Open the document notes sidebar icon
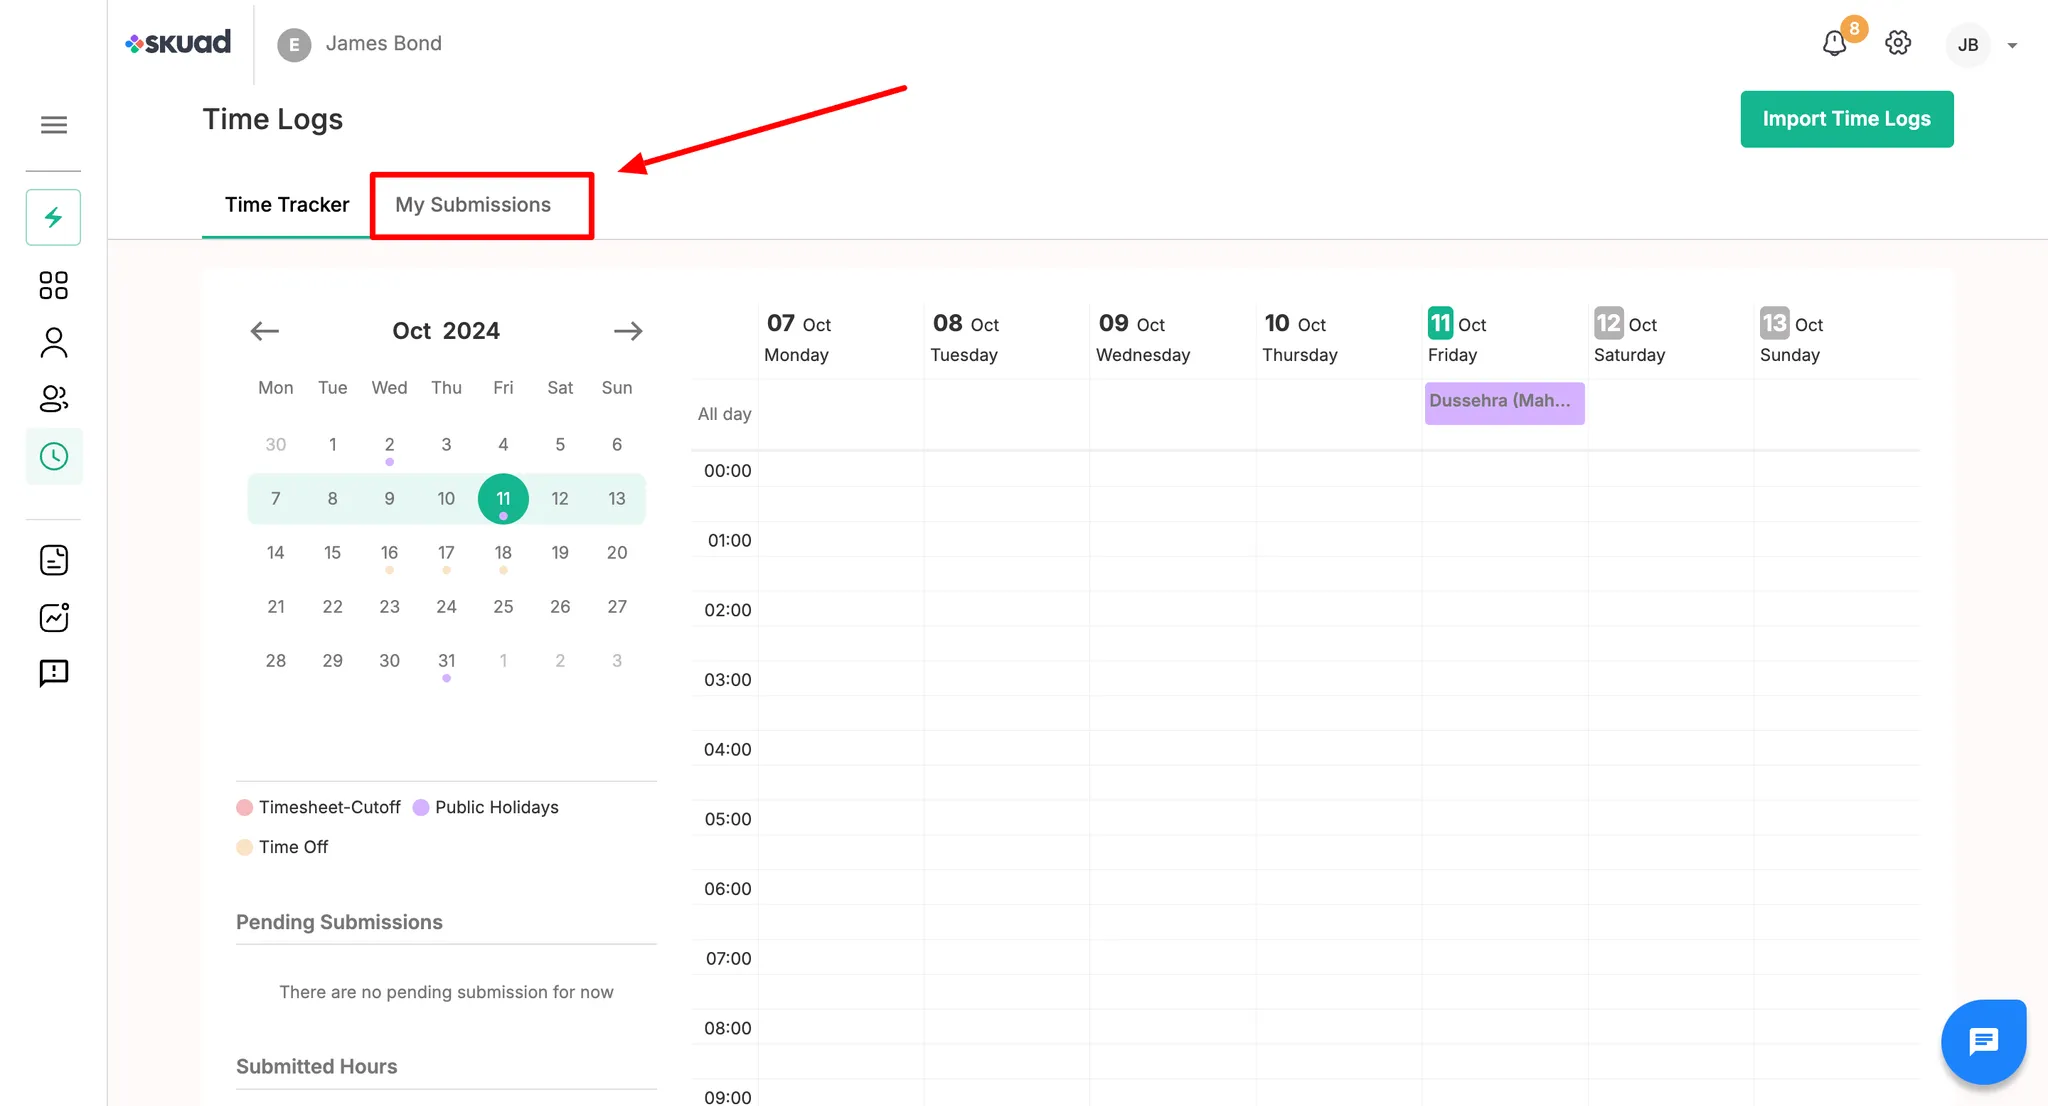 [54, 560]
